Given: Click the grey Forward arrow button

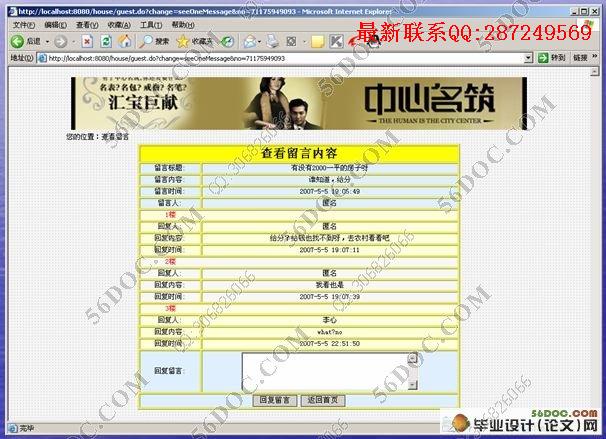Looking at the screenshot, I should pos(60,41).
